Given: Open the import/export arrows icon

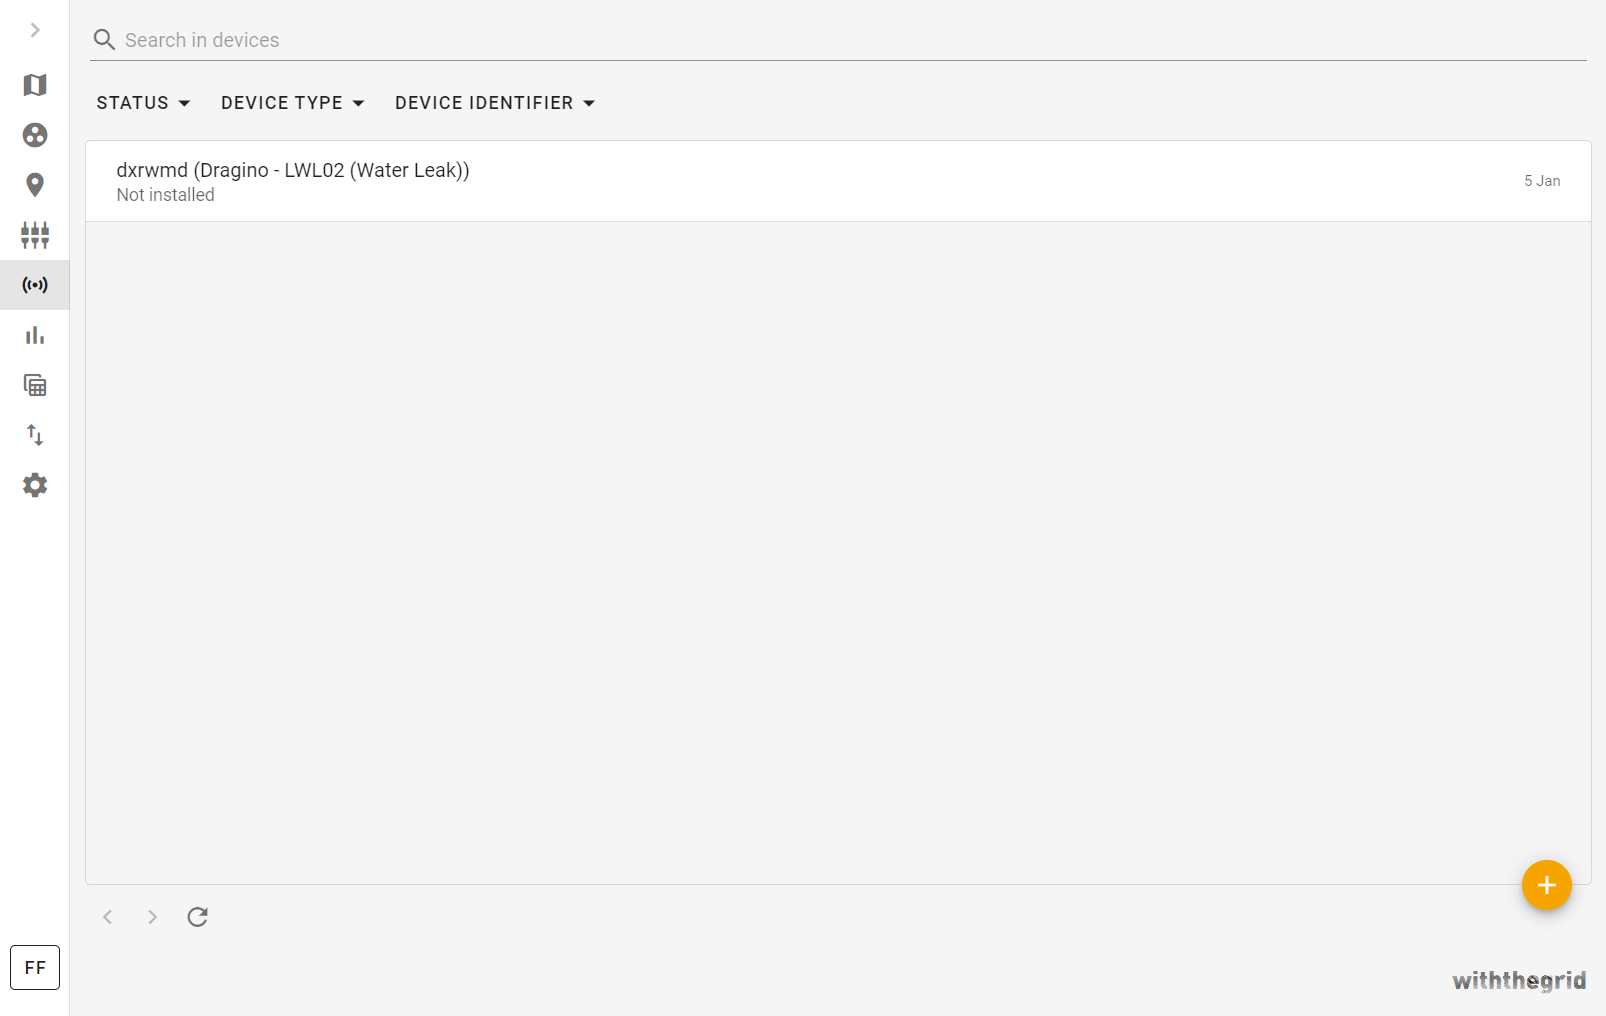Looking at the screenshot, I should [x=35, y=435].
